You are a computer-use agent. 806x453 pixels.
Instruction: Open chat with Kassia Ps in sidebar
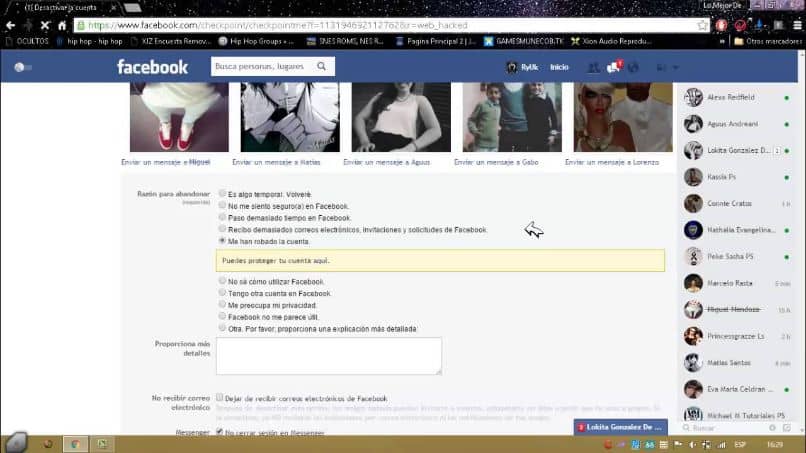click(x=738, y=177)
